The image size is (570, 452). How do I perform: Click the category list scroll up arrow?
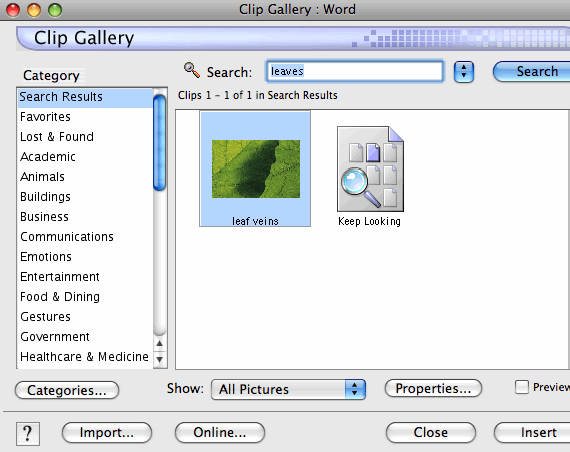tap(159, 343)
